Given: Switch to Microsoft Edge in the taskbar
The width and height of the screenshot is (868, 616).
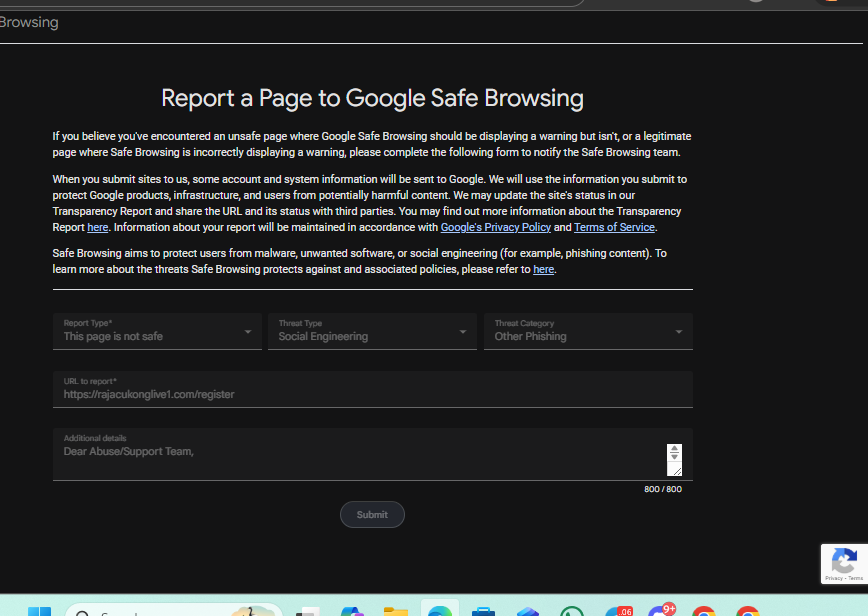Looking at the screenshot, I should click(440, 609).
